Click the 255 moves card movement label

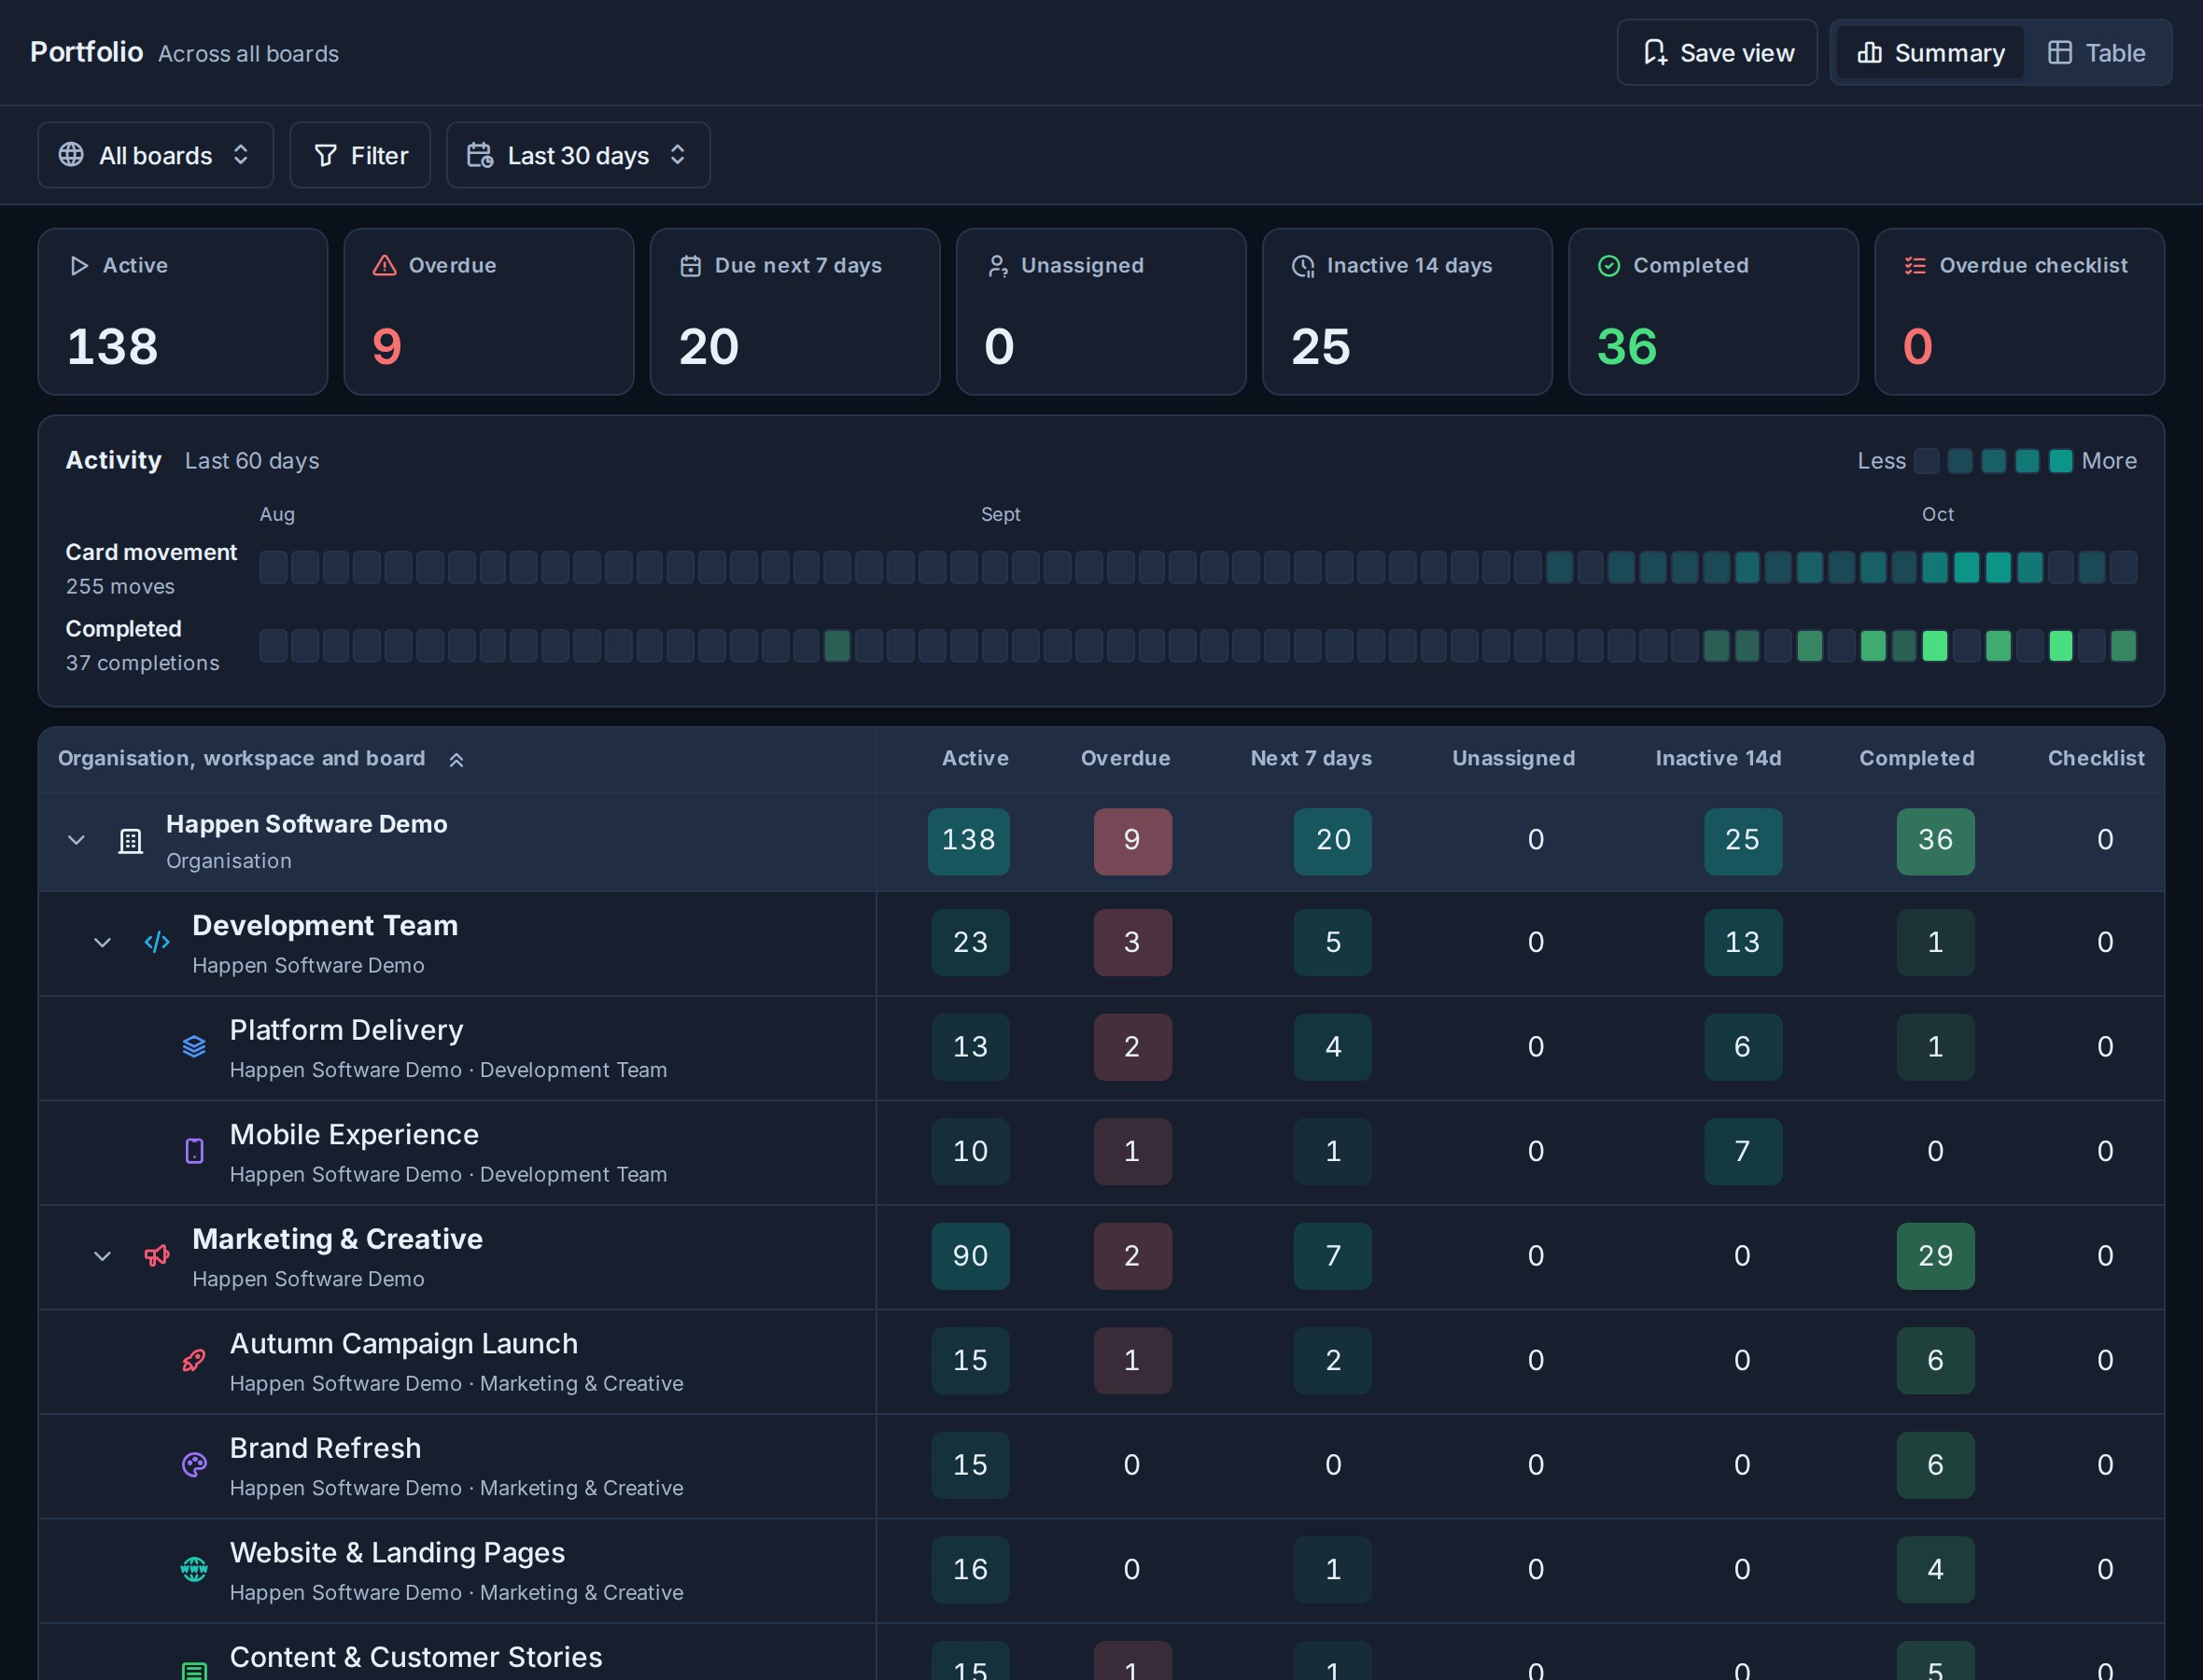[x=120, y=586]
